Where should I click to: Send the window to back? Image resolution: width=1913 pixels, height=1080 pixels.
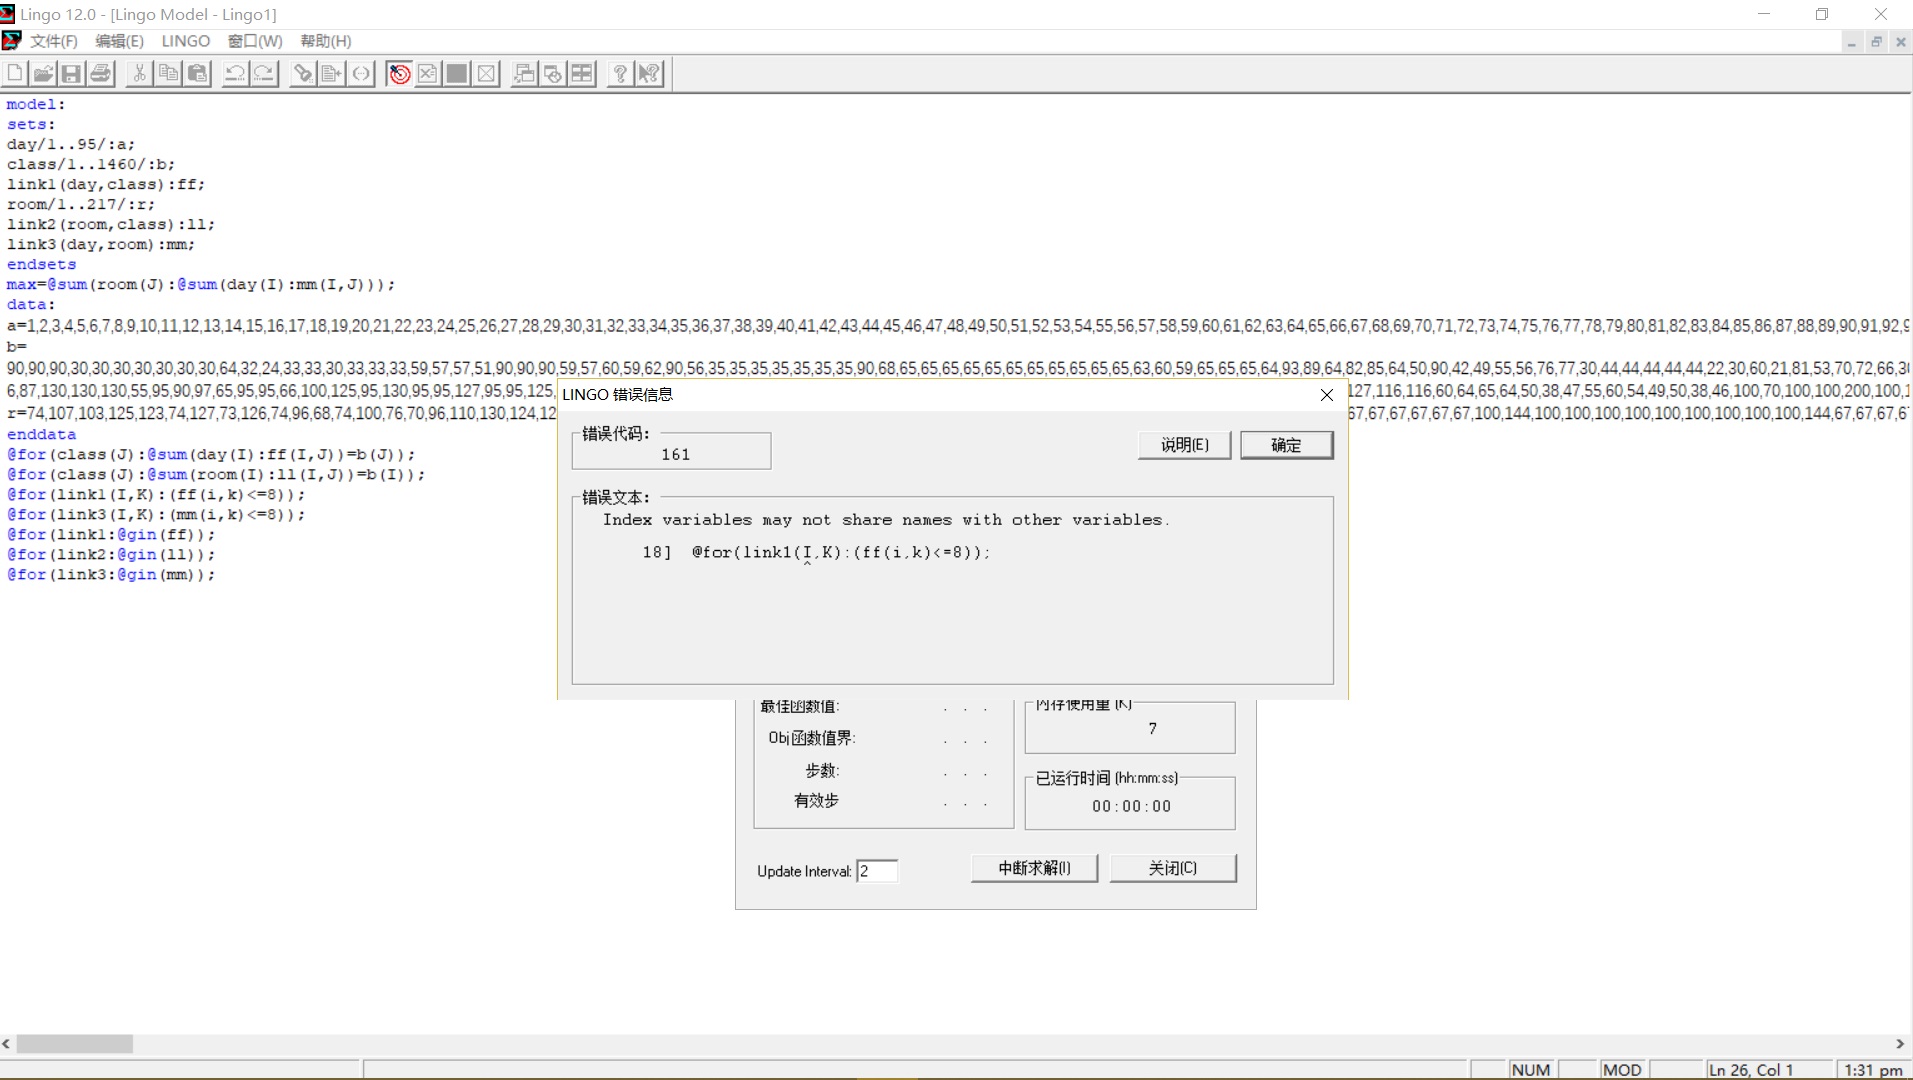[524, 73]
